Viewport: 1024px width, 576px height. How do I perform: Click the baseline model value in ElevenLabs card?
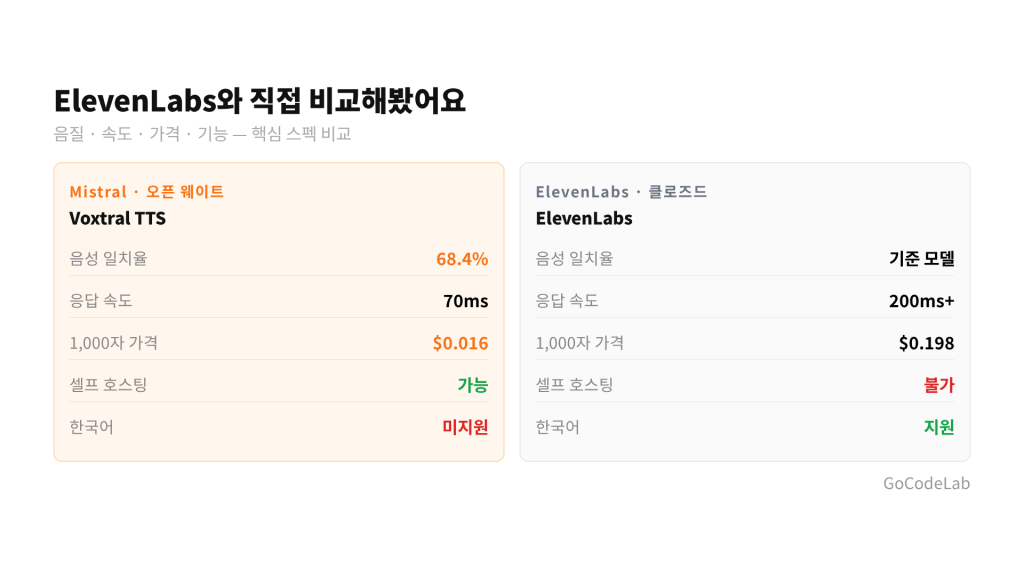tap(921, 259)
